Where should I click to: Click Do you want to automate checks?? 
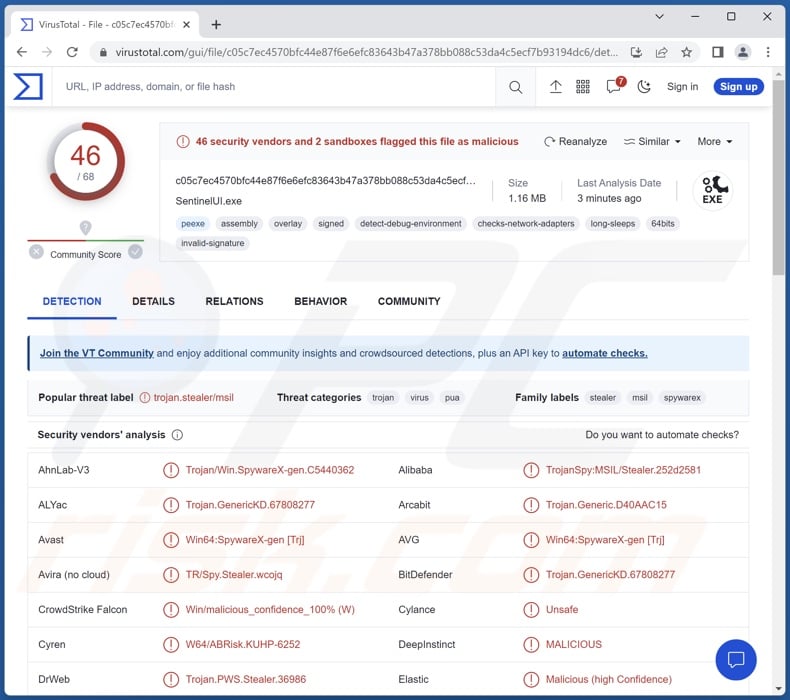click(x=662, y=435)
